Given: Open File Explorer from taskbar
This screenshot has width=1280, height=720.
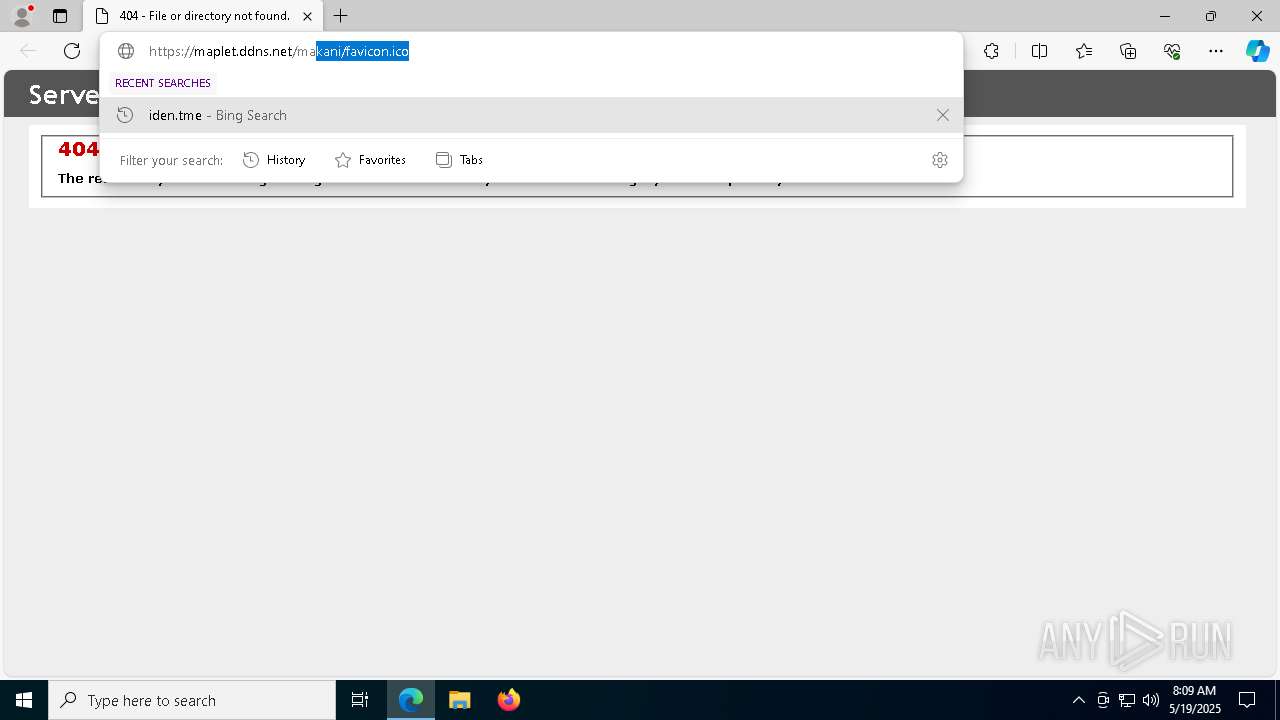Looking at the screenshot, I should coord(459,700).
